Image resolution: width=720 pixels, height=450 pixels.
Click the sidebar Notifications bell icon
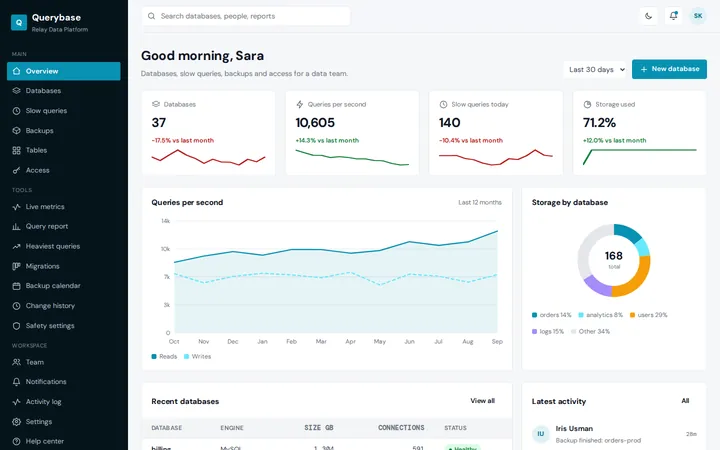tap(17, 382)
